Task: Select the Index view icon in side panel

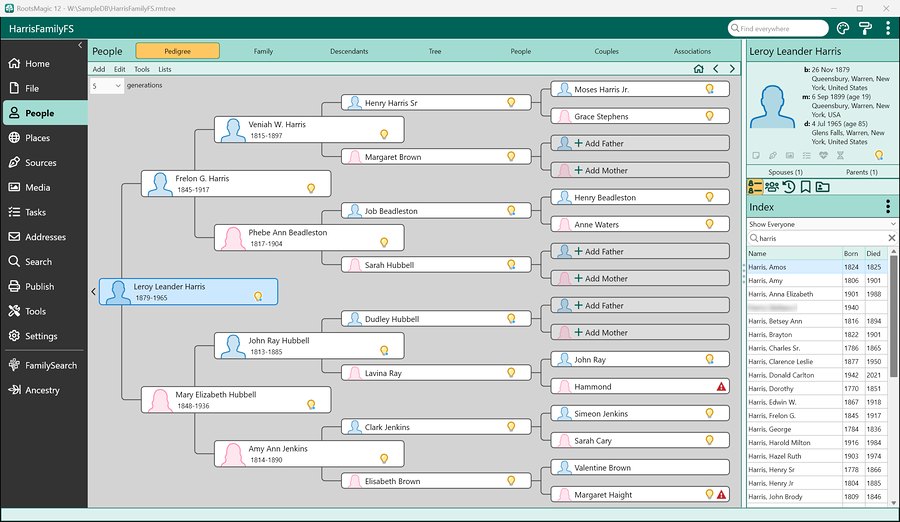Action: (x=755, y=187)
